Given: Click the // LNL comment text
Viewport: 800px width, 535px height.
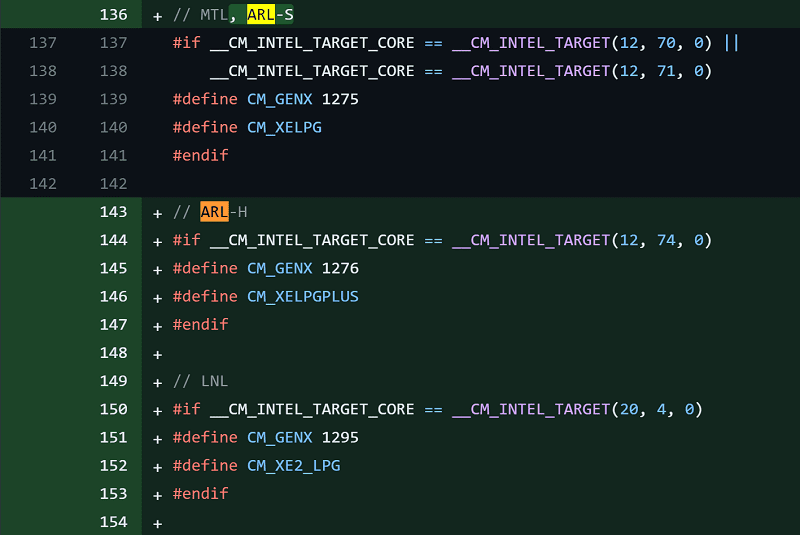Looking at the screenshot, I should click(x=201, y=381).
